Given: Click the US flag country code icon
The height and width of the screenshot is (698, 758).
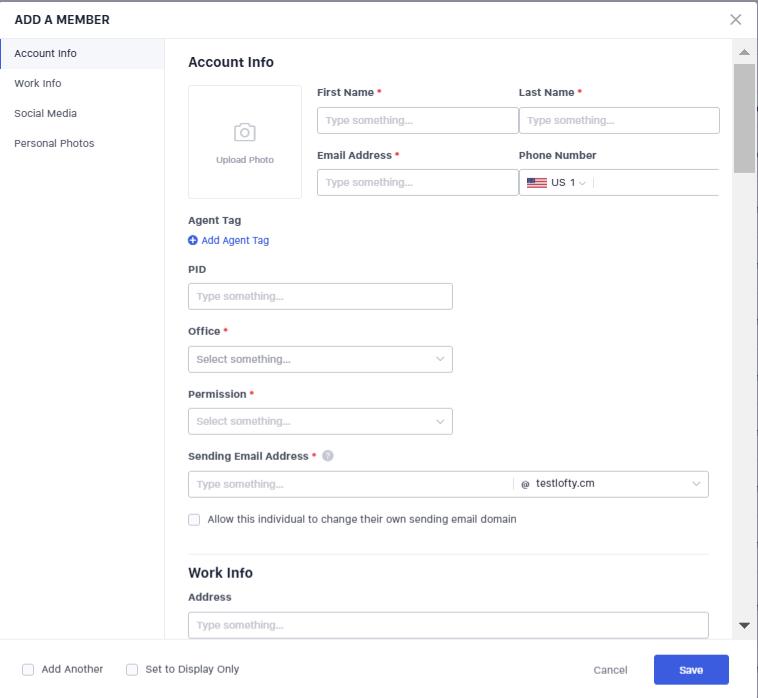Looking at the screenshot, I should (537, 183).
